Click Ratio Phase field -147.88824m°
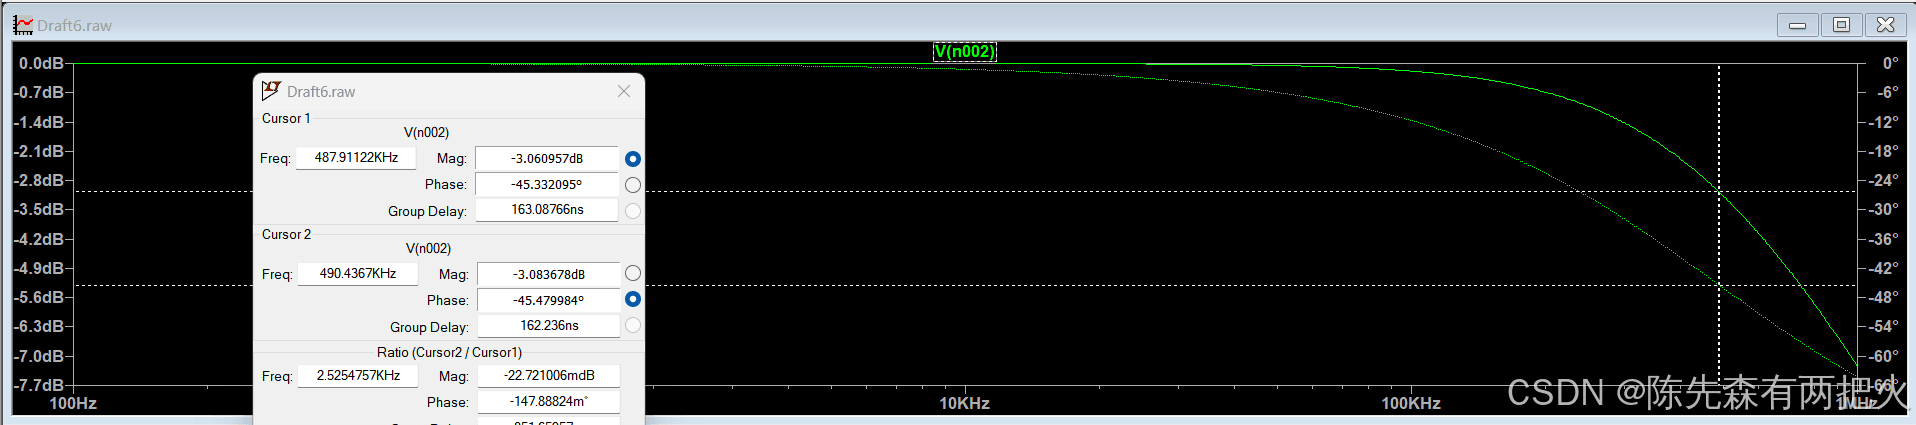1916x425 pixels. click(x=549, y=402)
